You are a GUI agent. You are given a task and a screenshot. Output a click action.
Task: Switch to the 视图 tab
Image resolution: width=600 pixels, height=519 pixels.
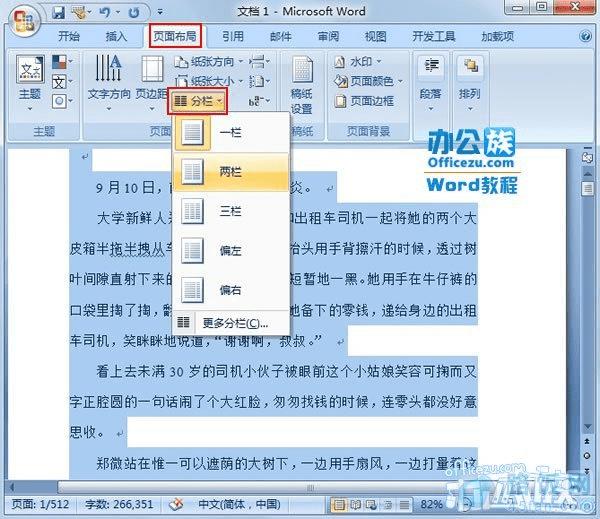pyautogui.click(x=375, y=36)
